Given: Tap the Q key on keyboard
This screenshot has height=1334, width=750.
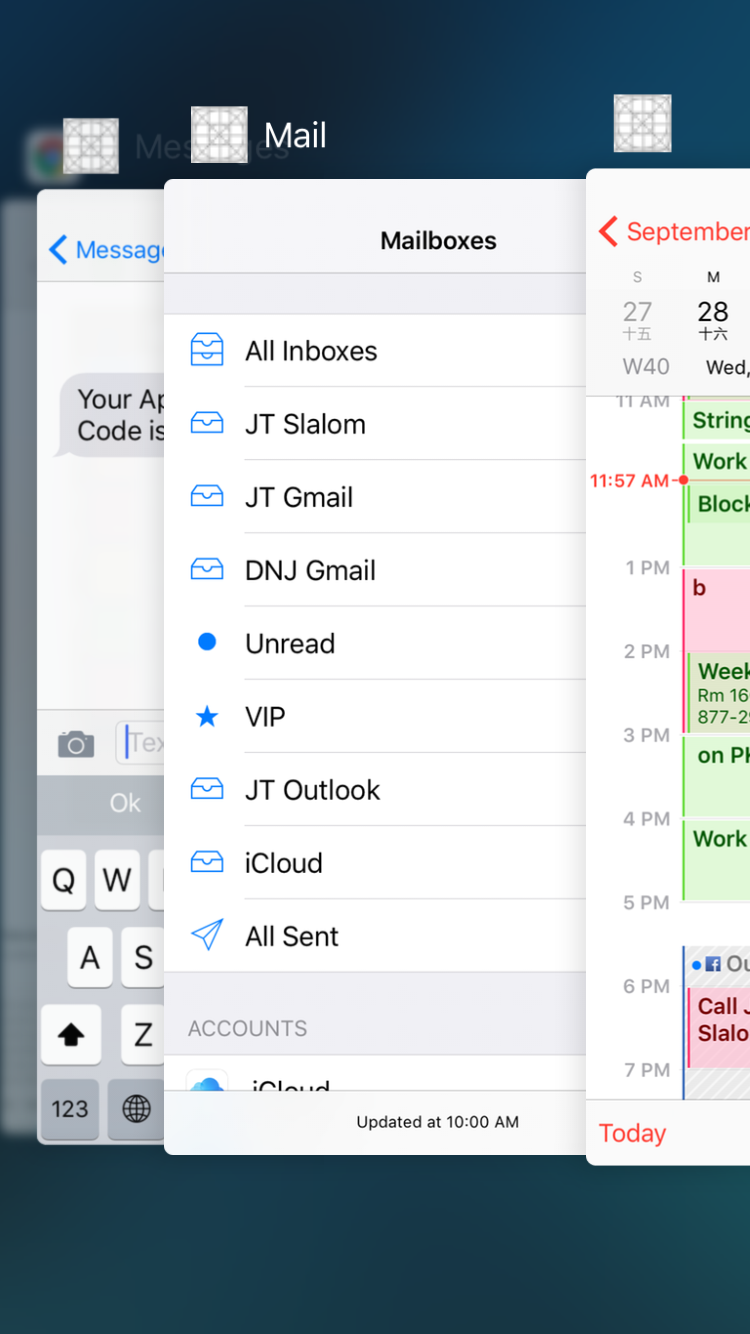Looking at the screenshot, I should click(x=63, y=880).
